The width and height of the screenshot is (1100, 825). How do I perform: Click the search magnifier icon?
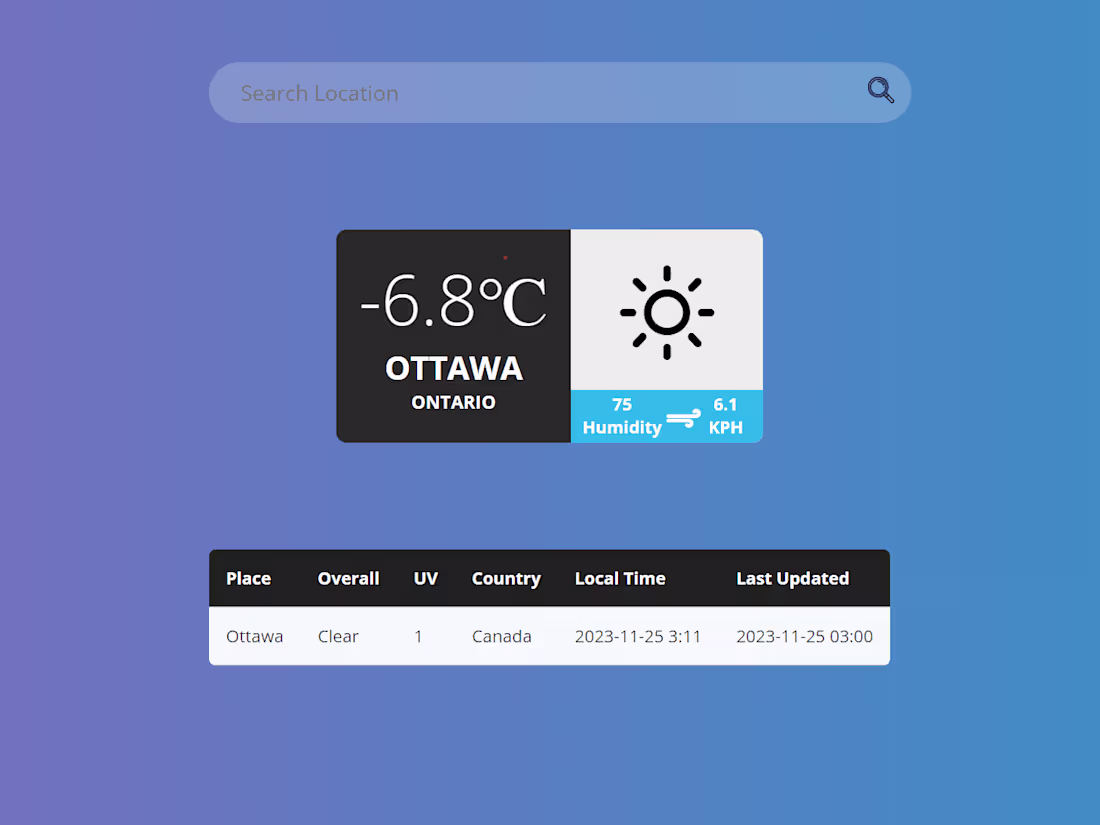point(880,90)
